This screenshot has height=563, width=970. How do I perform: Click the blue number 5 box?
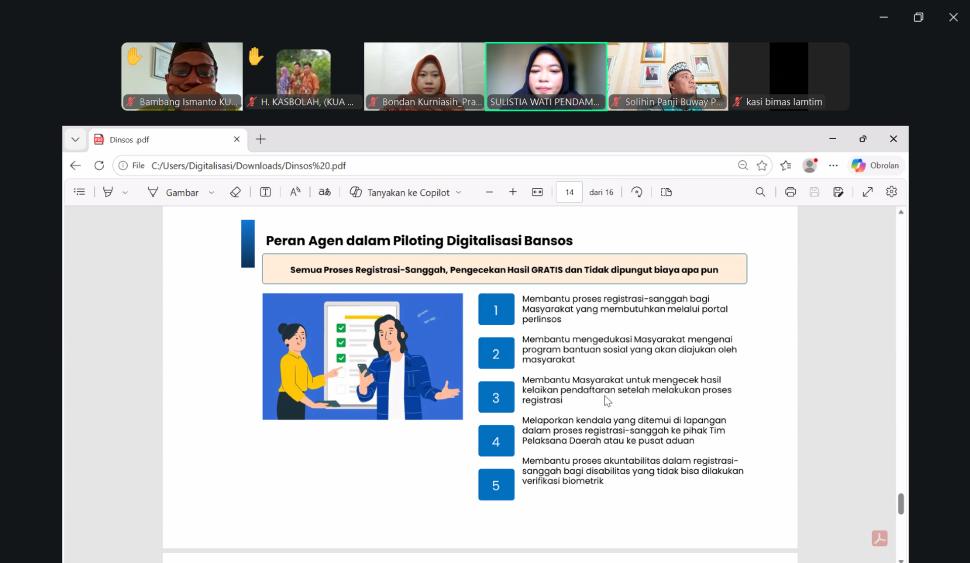[496, 484]
